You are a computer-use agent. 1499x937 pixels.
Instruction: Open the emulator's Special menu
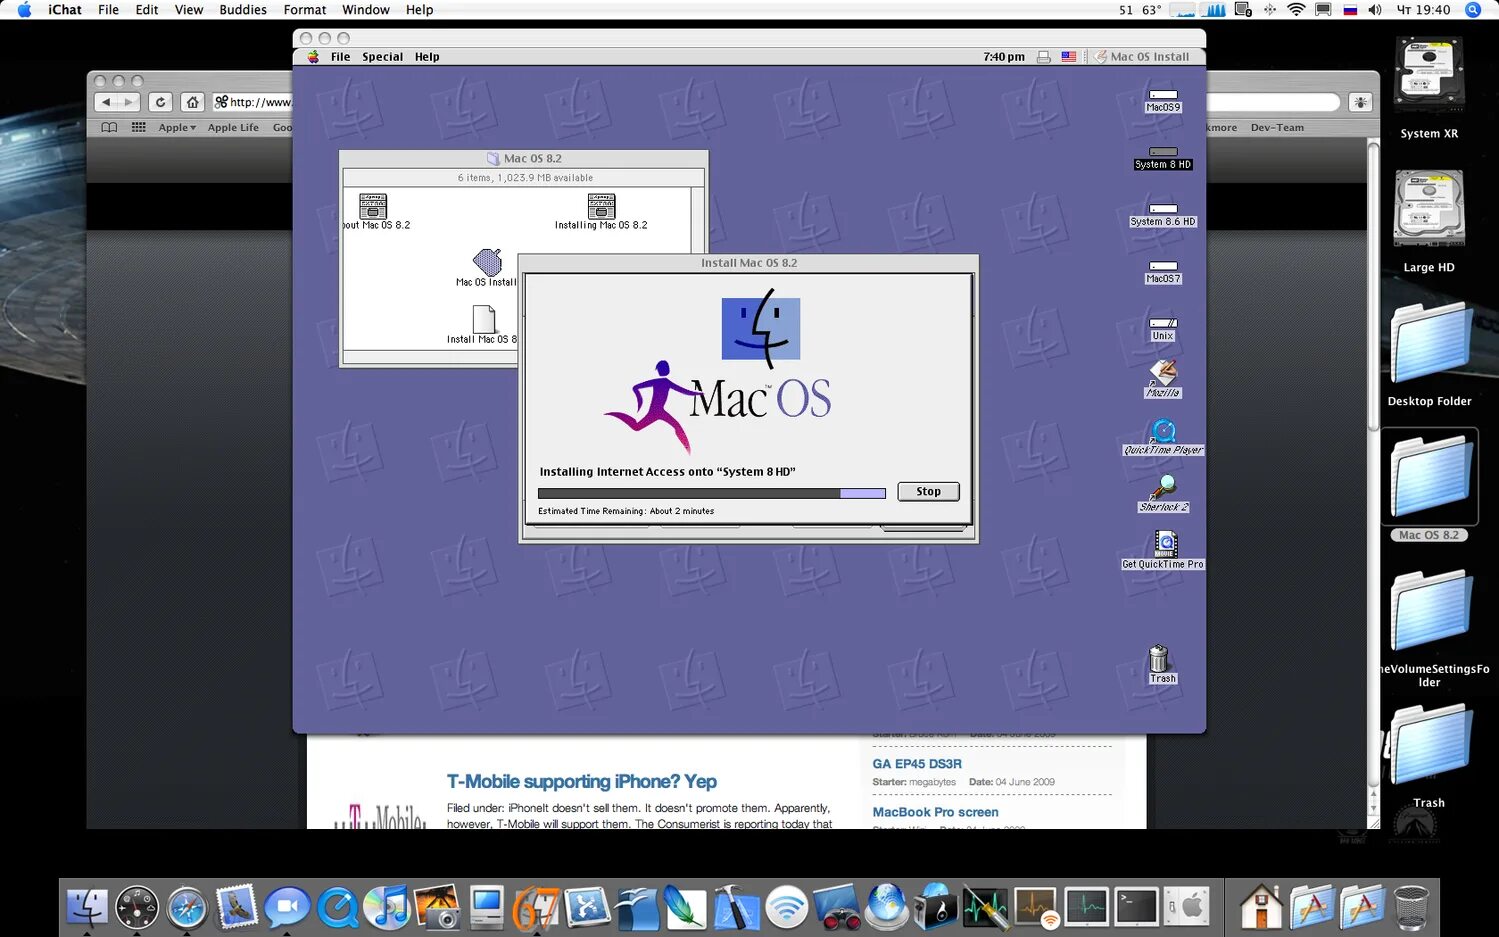coord(382,57)
